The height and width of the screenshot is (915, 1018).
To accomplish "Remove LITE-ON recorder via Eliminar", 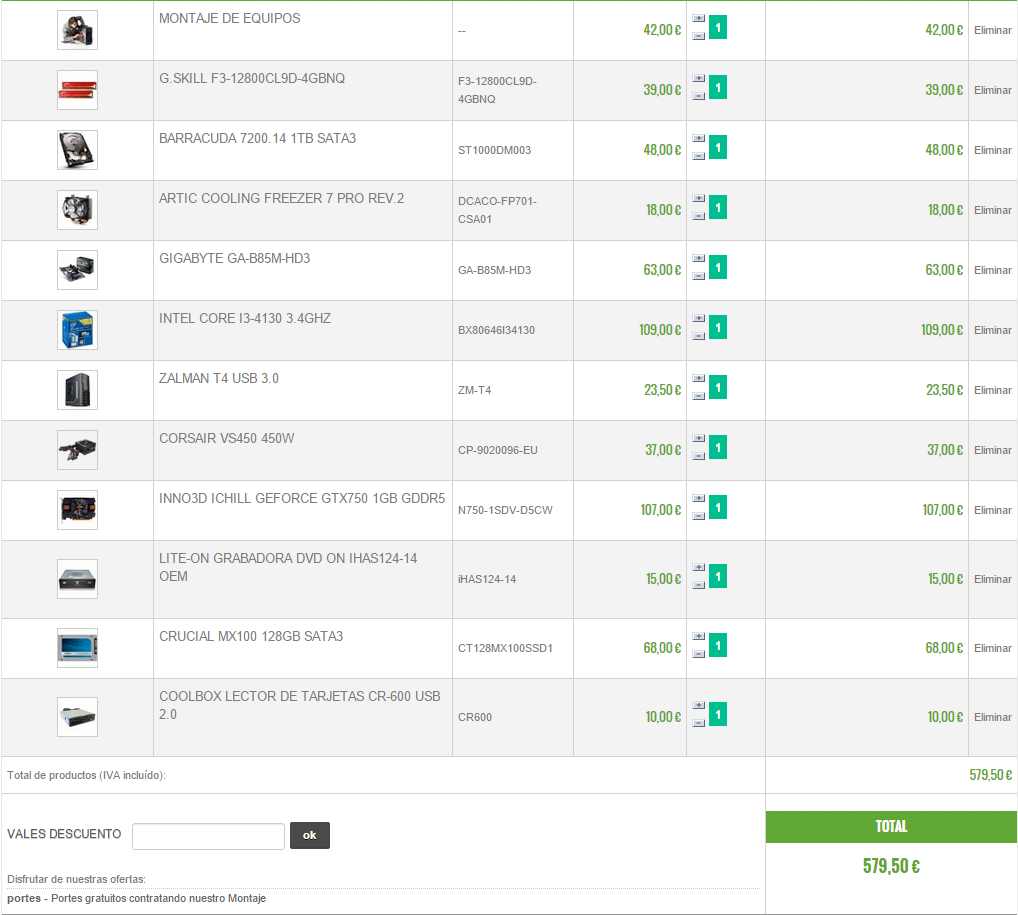I will pos(993,579).
